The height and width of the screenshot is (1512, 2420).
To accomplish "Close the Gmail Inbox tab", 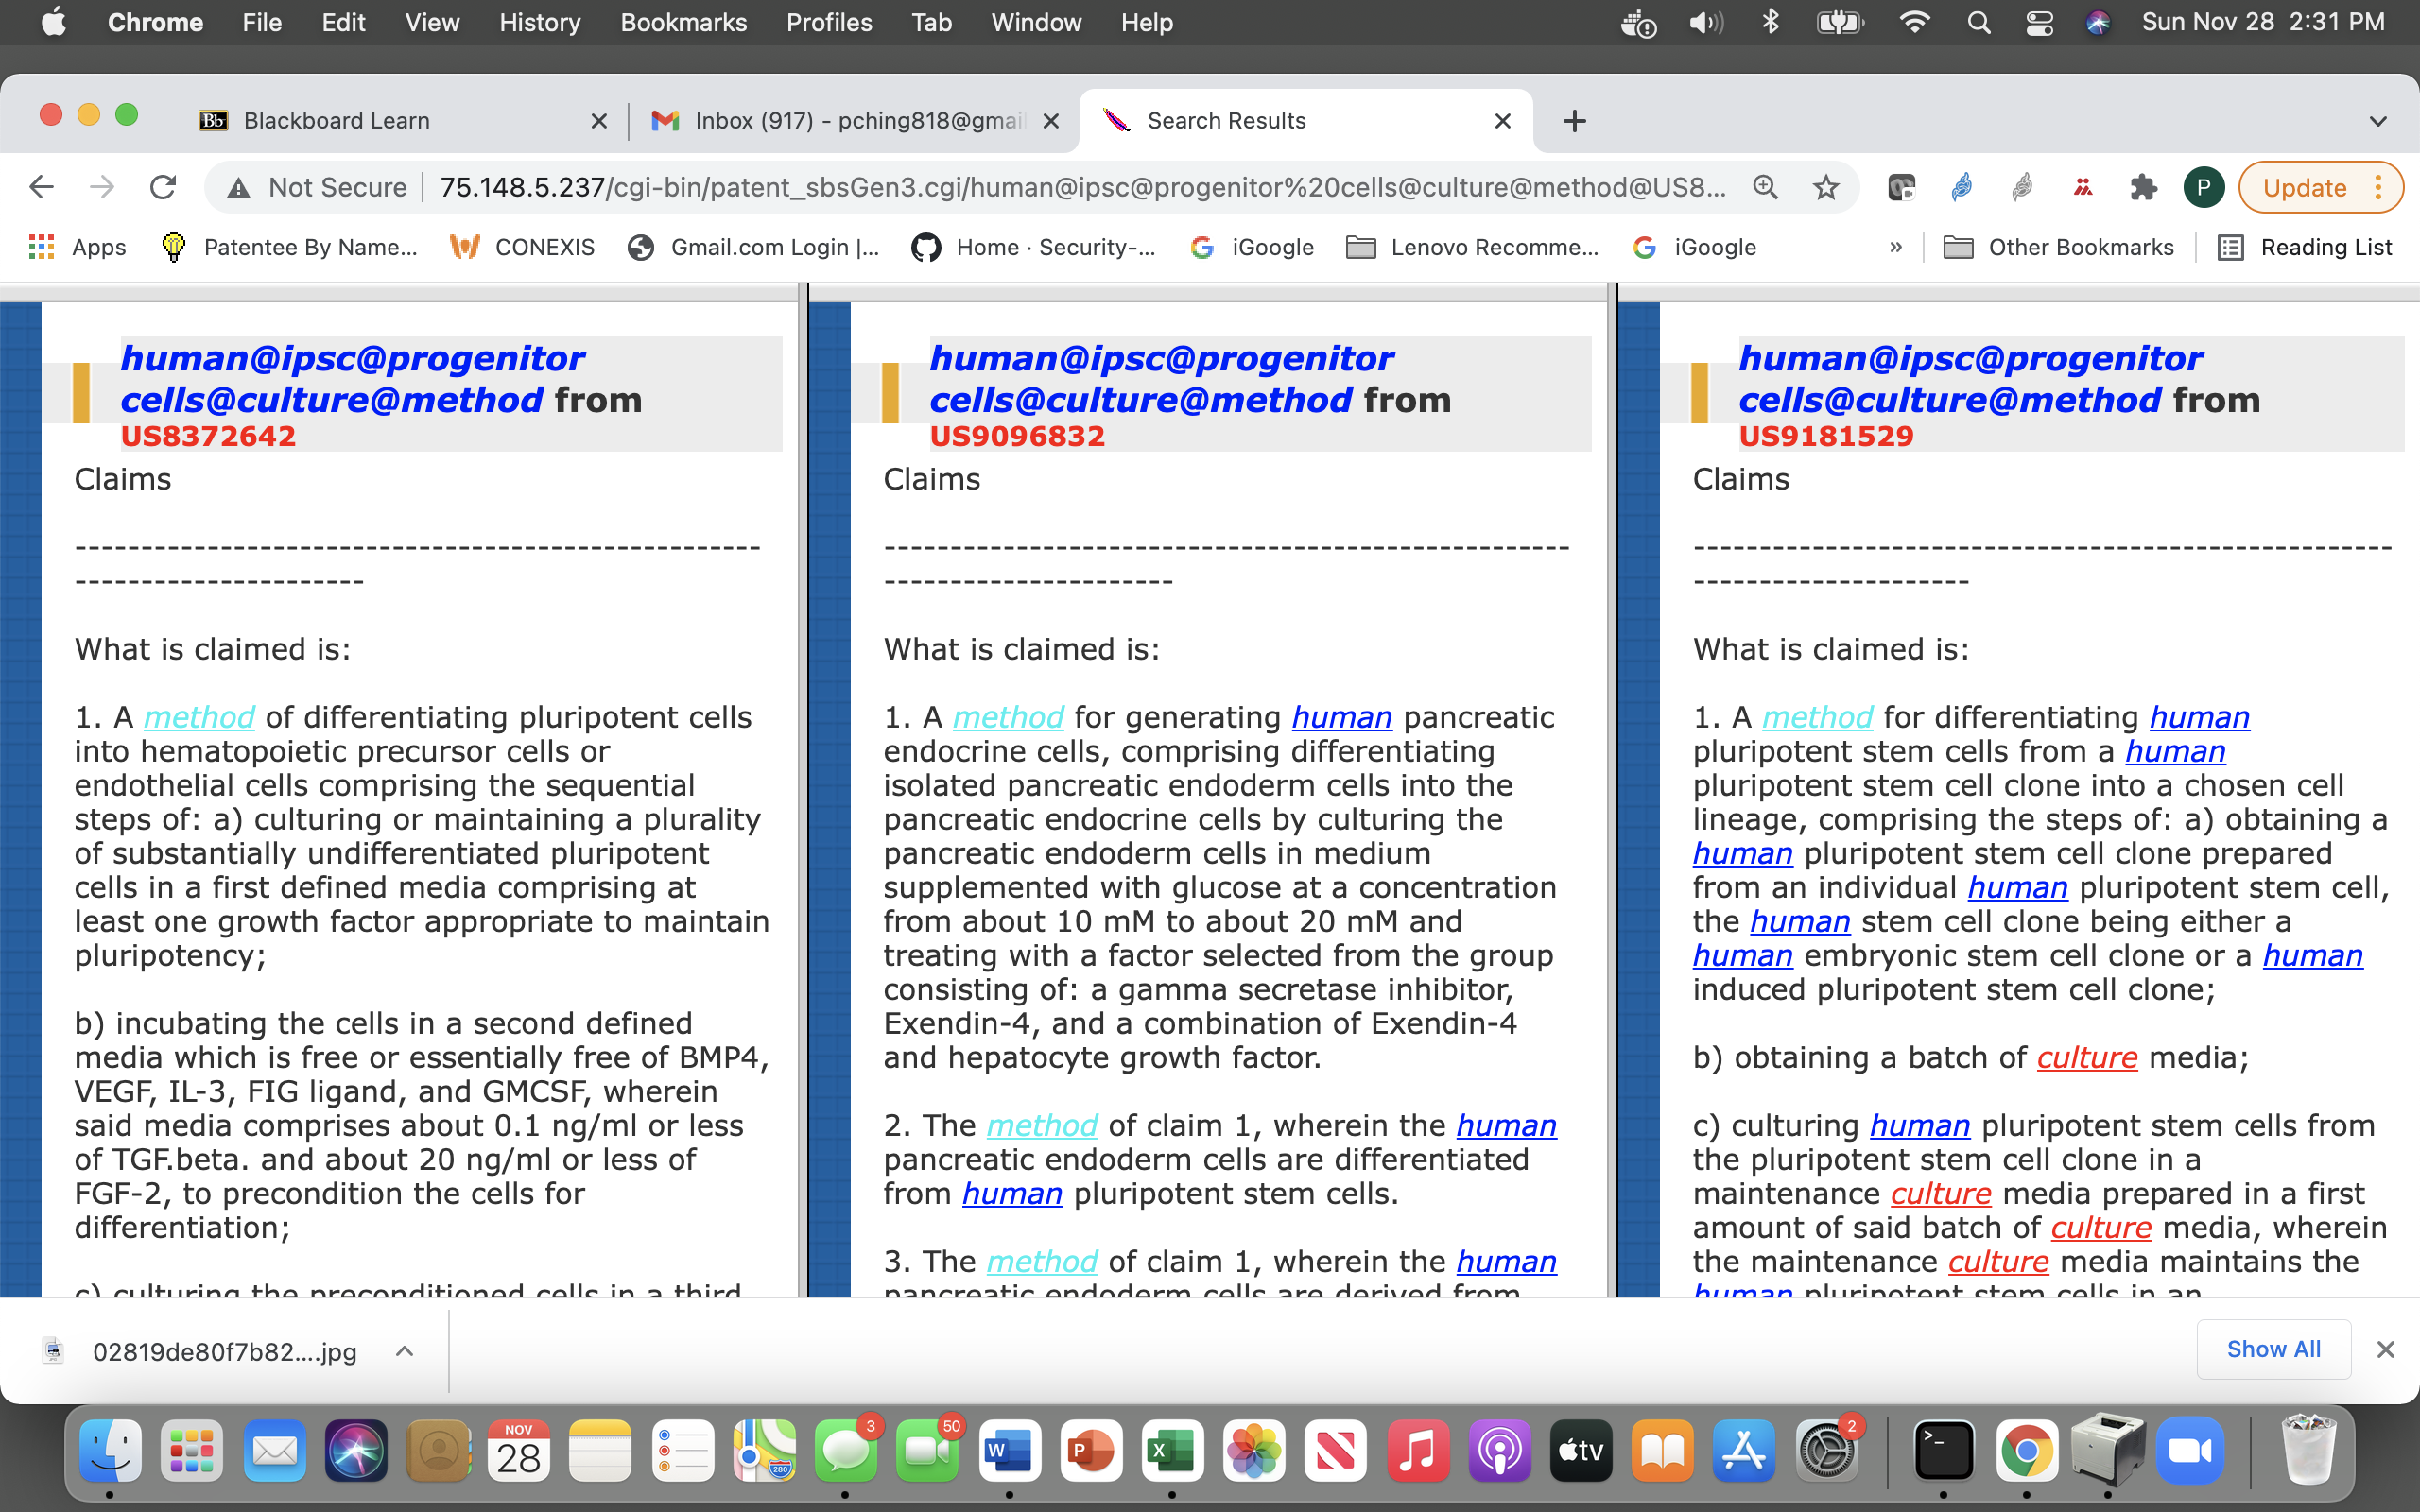I will [x=1051, y=121].
